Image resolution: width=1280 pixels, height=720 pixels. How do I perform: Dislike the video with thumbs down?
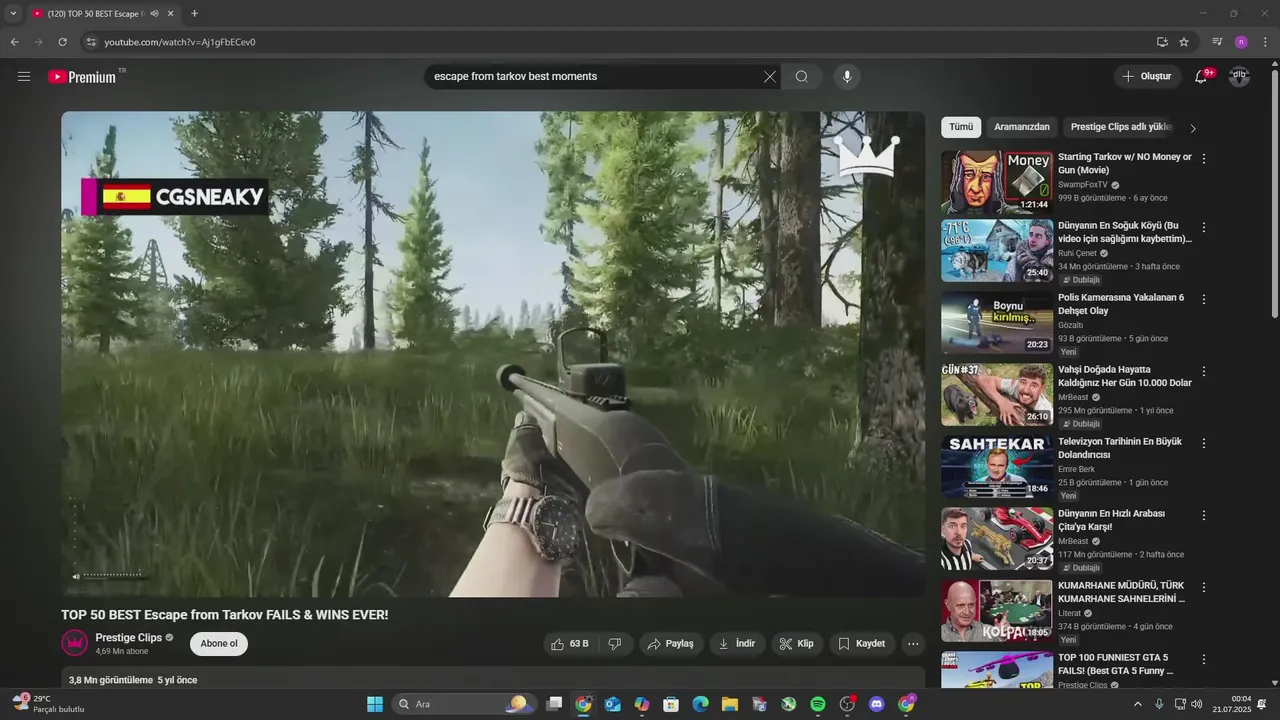(615, 644)
